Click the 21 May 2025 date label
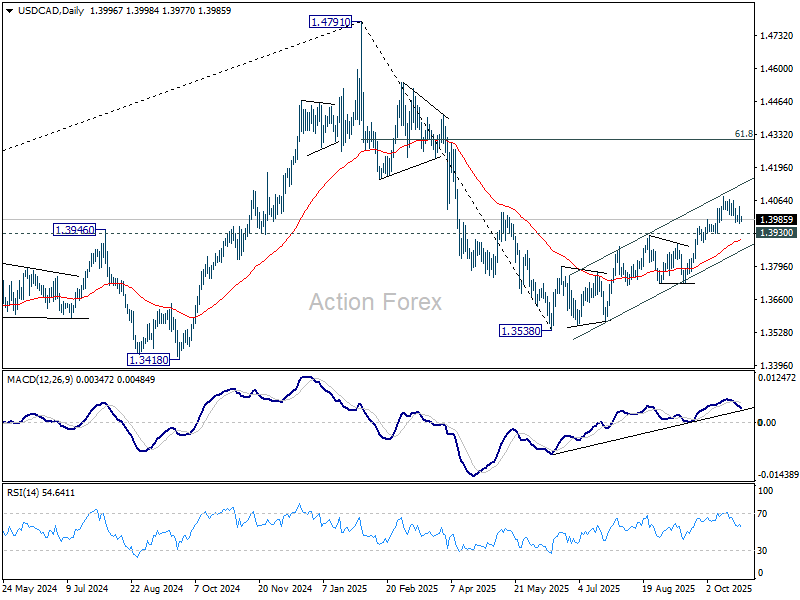This screenshot has height=600, width=800. pos(541,589)
